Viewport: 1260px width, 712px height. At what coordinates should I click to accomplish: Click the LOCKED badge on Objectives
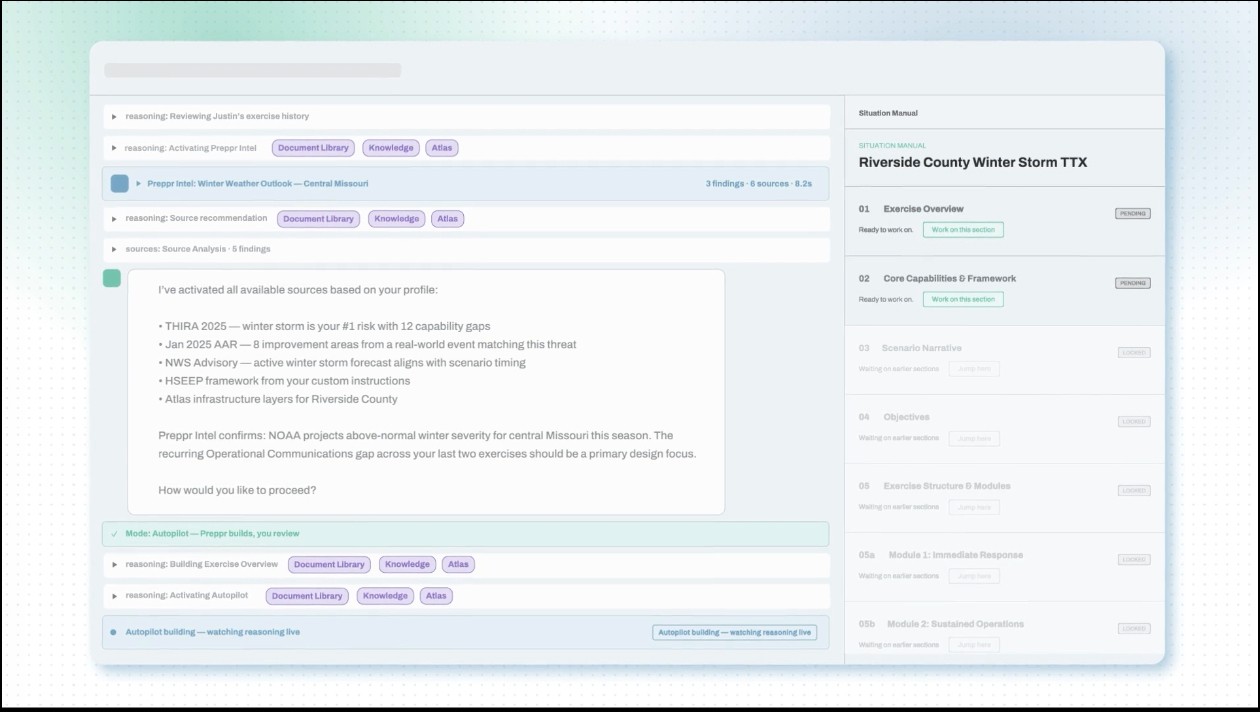(1134, 421)
